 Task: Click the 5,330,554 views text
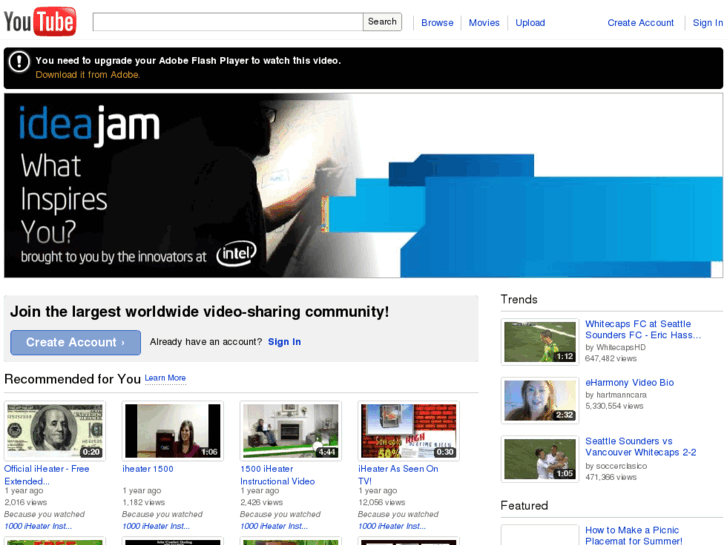point(614,406)
